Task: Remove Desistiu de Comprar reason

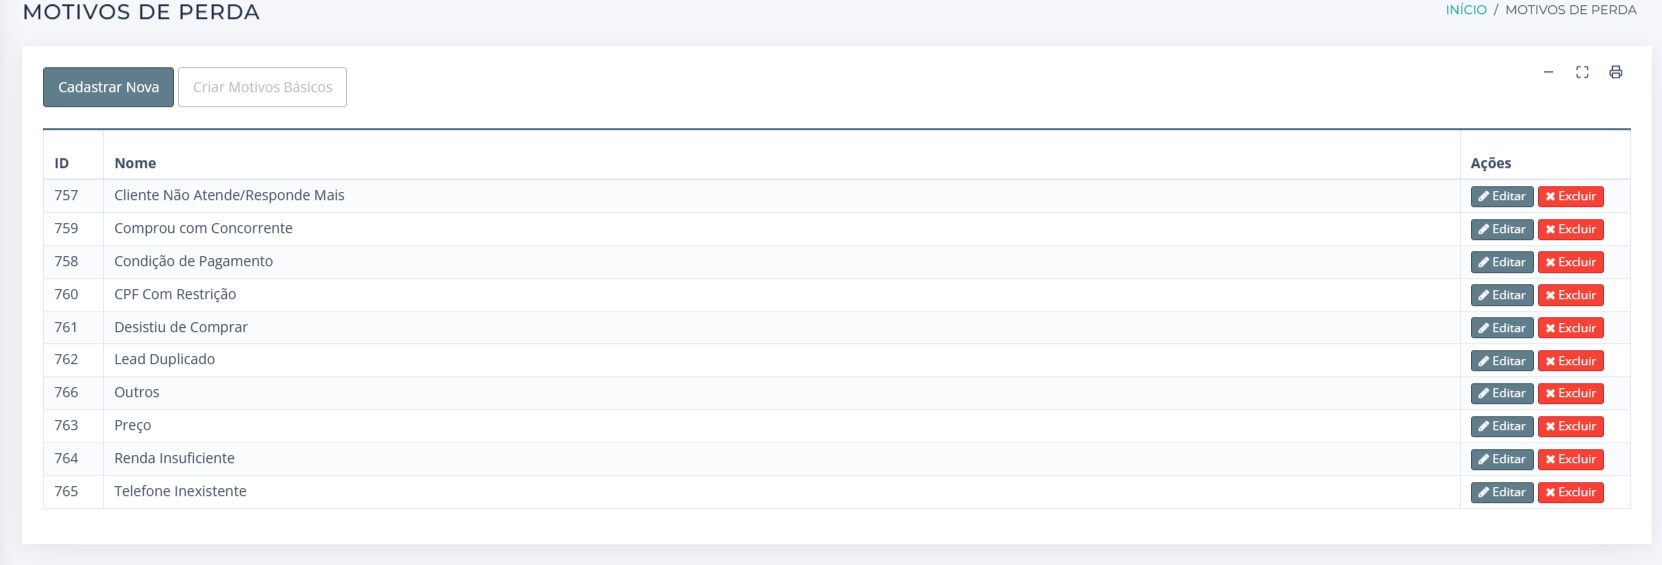Action: point(1570,329)
